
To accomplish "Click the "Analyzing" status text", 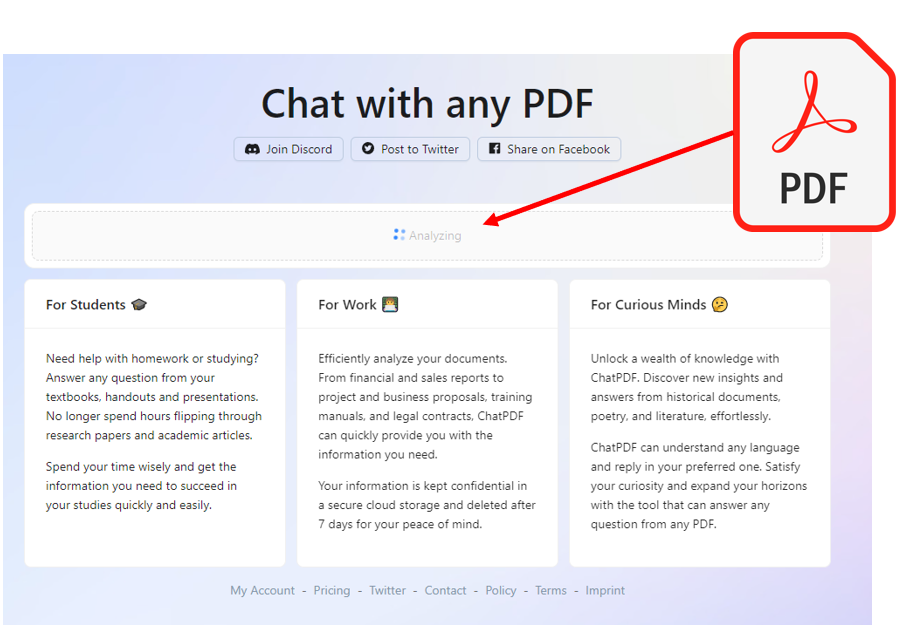I will click(435, 236).
